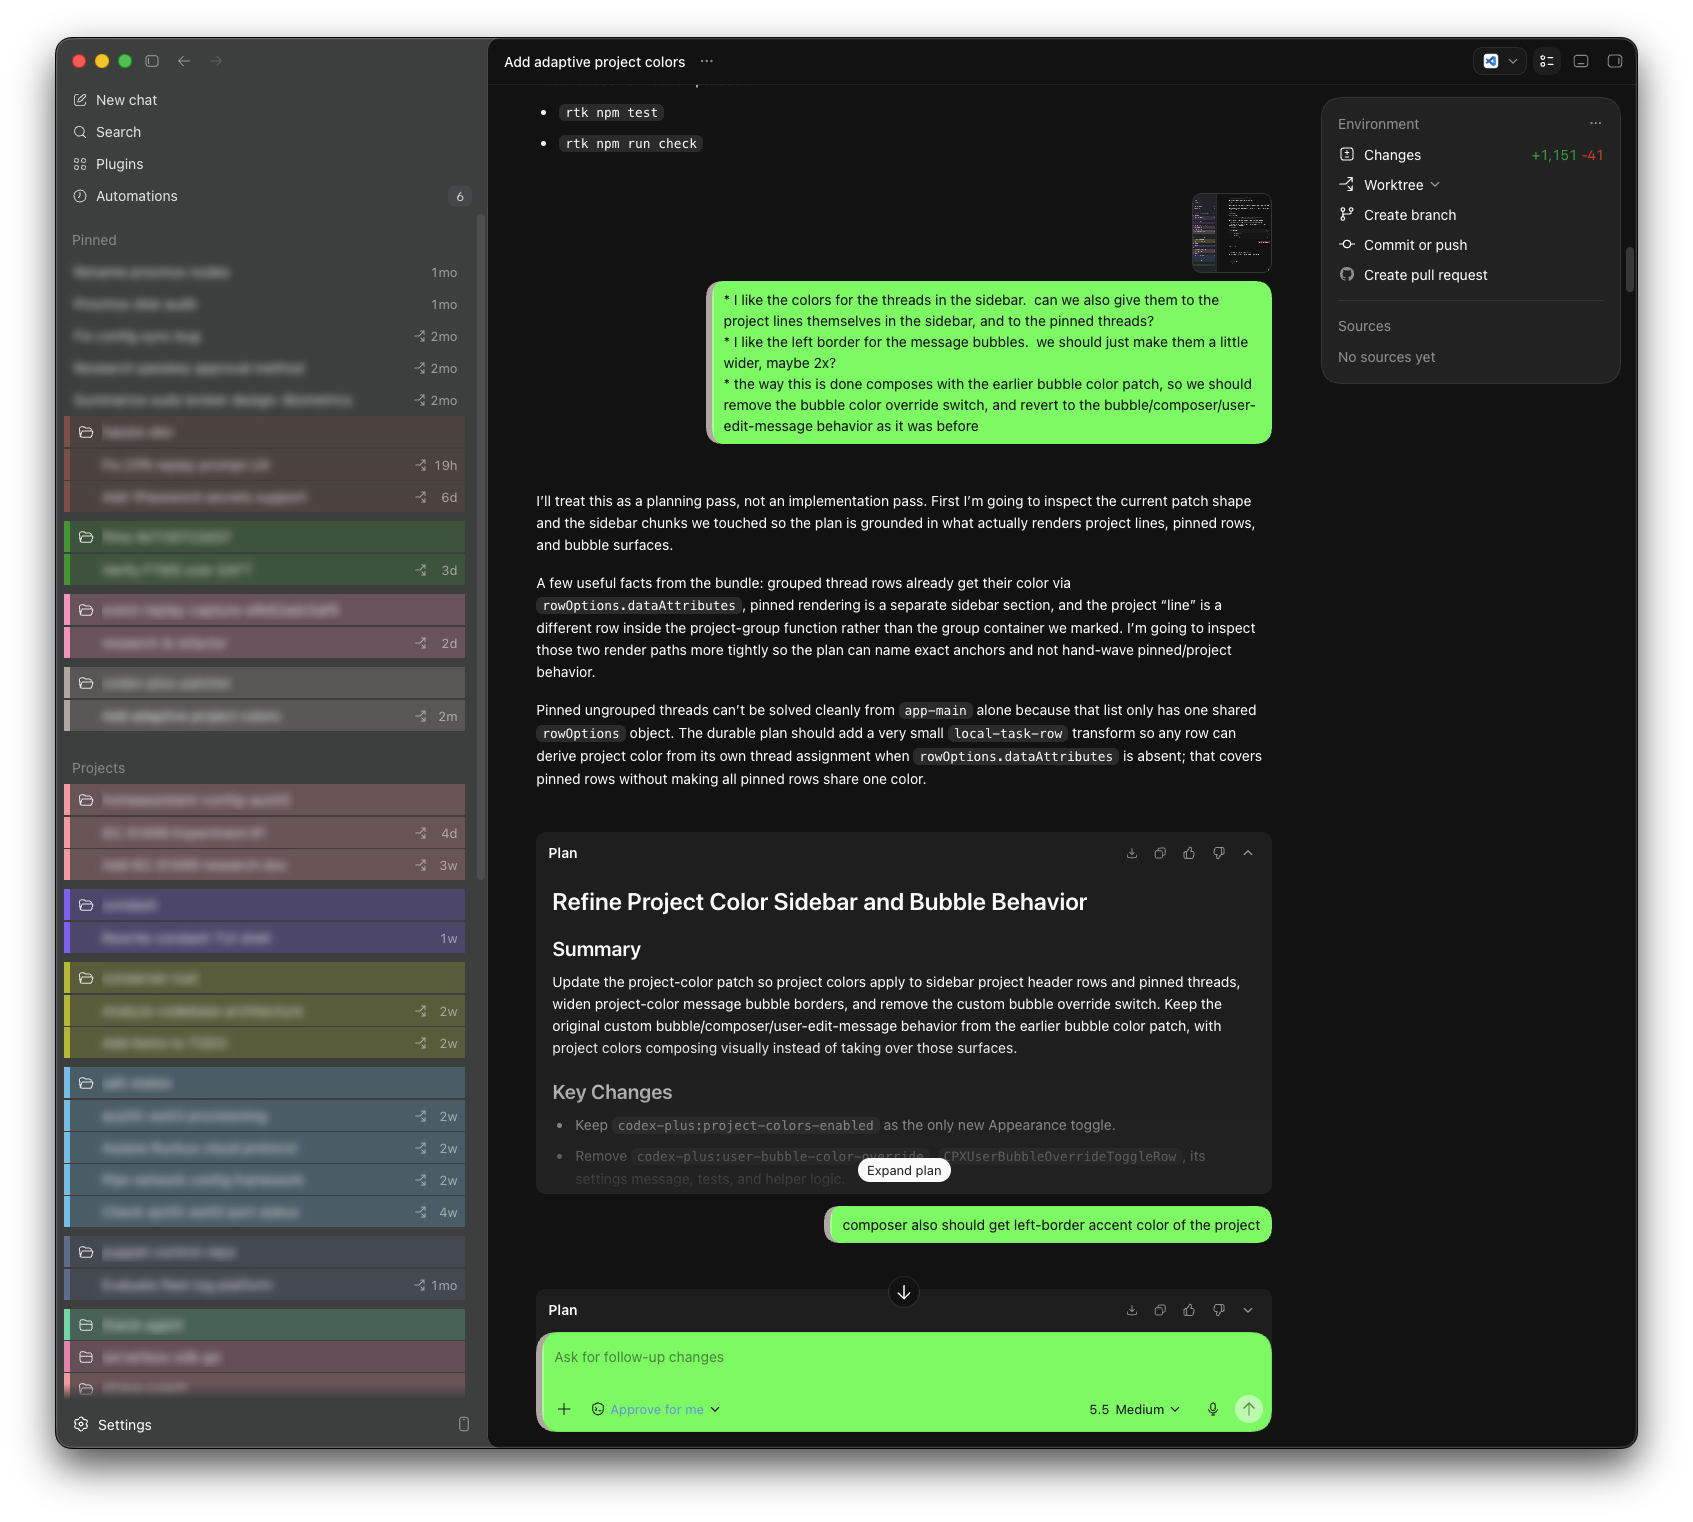The height and width of the screenshot is (1522, 1693).
Task: Click worktree icon on the 4d thread
Action: pos(421,833)
